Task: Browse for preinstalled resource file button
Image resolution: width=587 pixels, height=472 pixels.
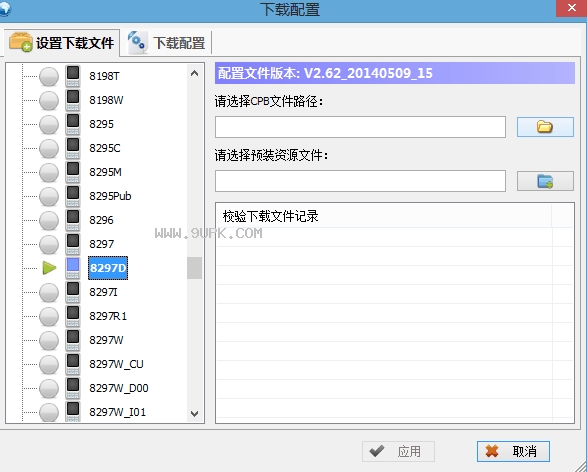Action: (545, 181)
